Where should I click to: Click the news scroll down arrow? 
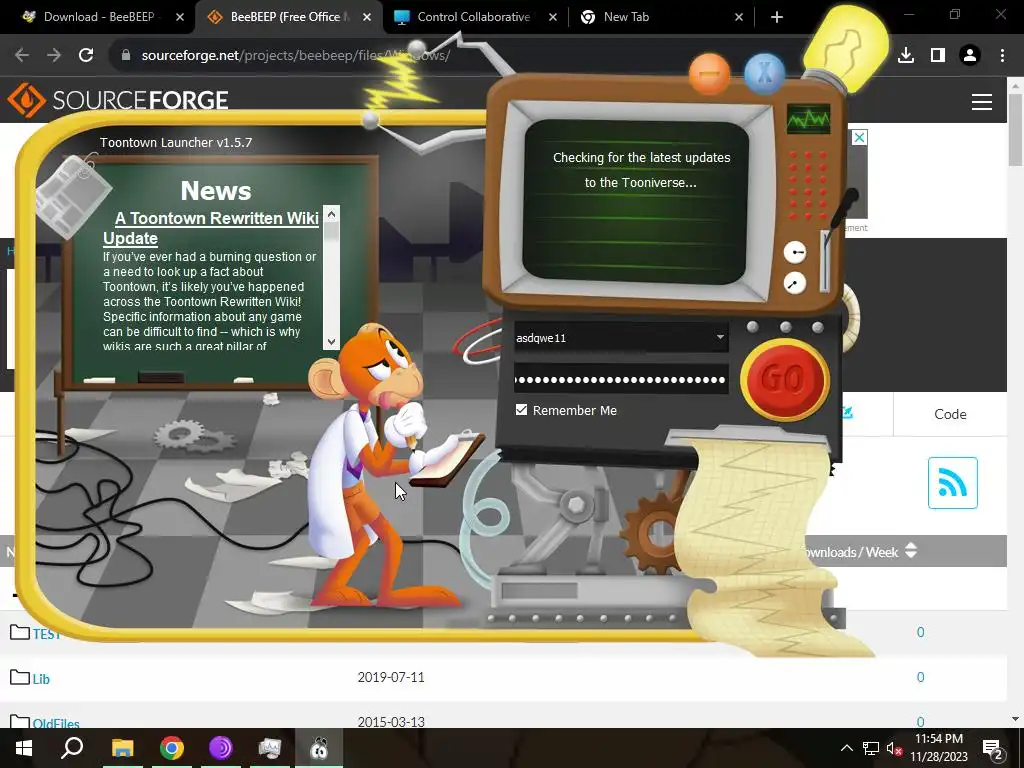pos(331,342)
